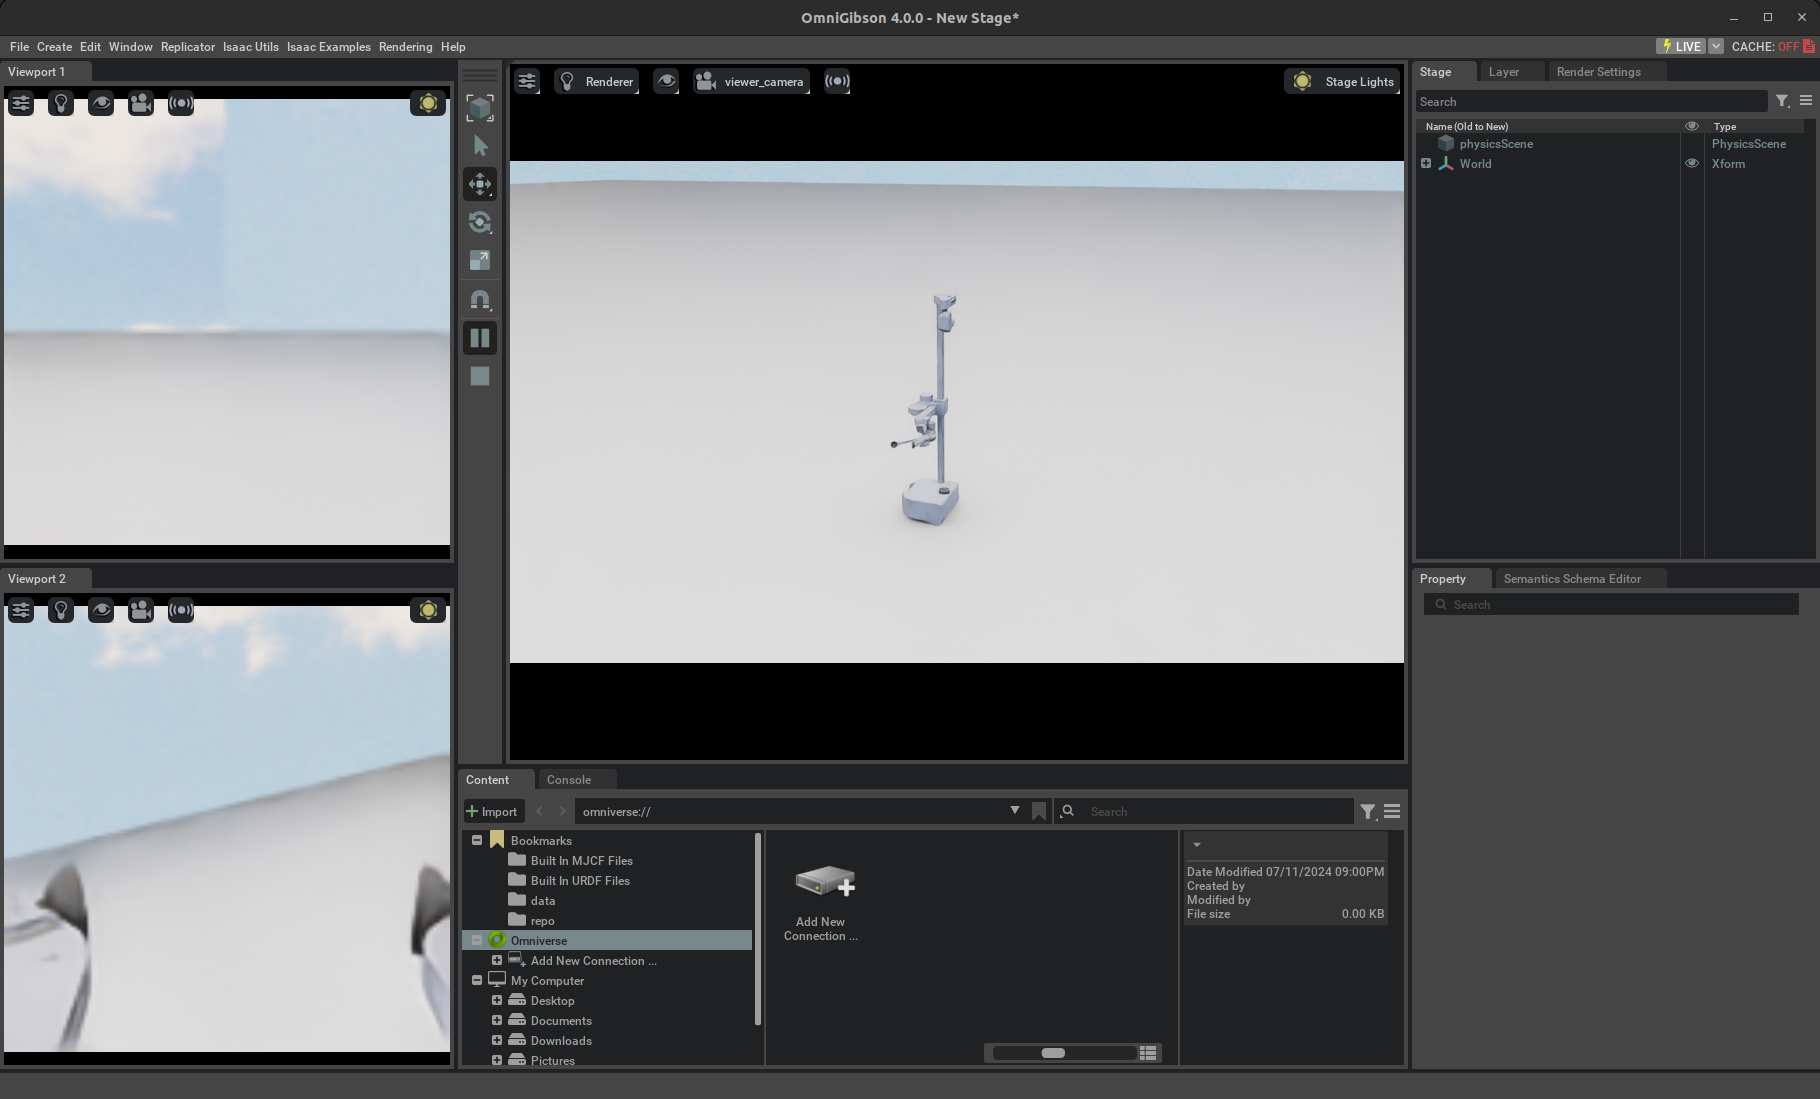
Task: Collapse the Bookmarks tree node
Action: tap(477, 841)
